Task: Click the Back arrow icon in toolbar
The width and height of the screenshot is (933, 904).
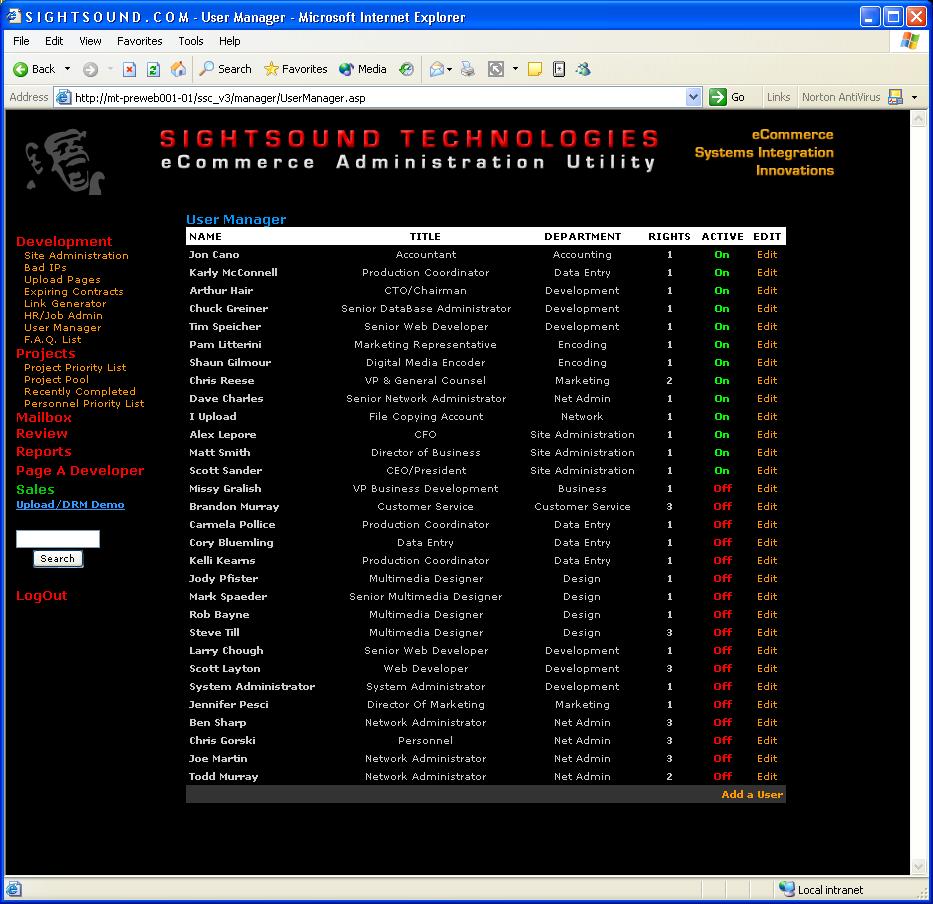Action: point(21,70)
